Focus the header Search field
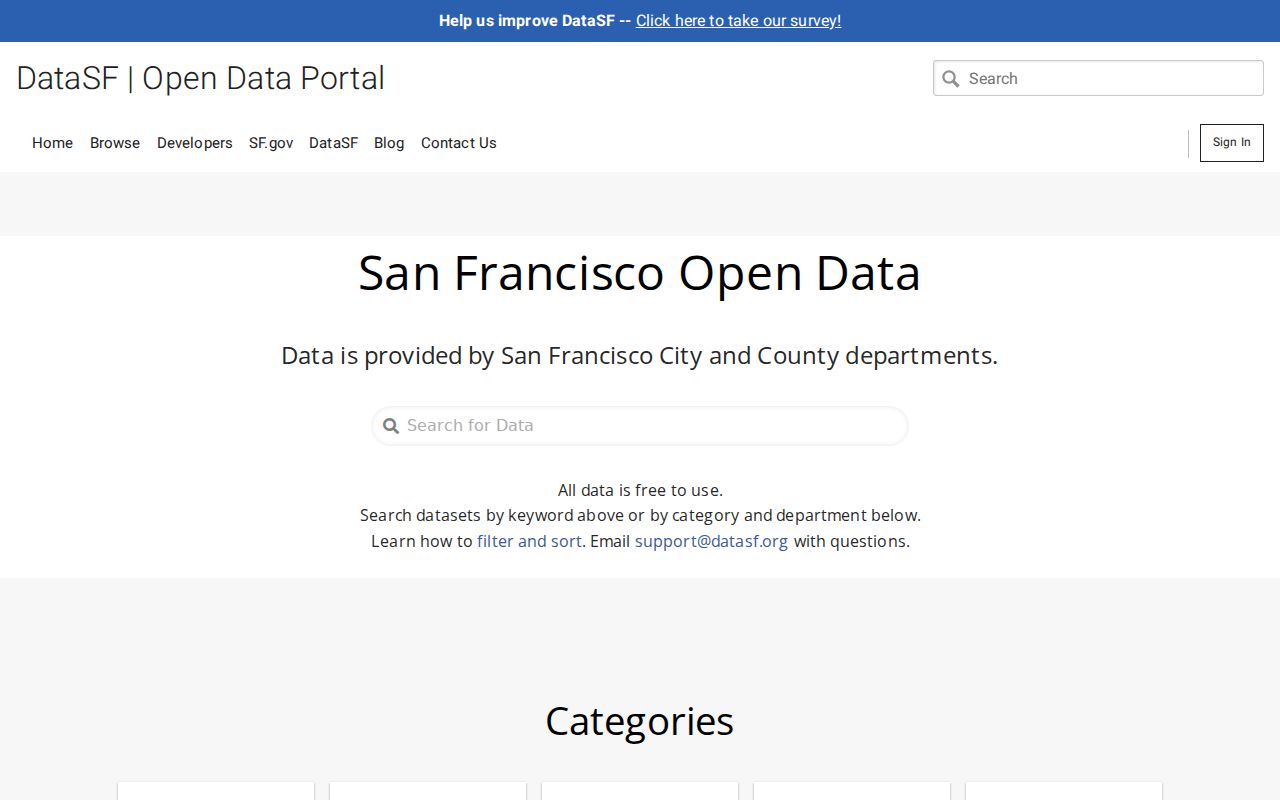Image resolution: width=1280 pixels, height=800 pixels. [x=1098, y=78]
